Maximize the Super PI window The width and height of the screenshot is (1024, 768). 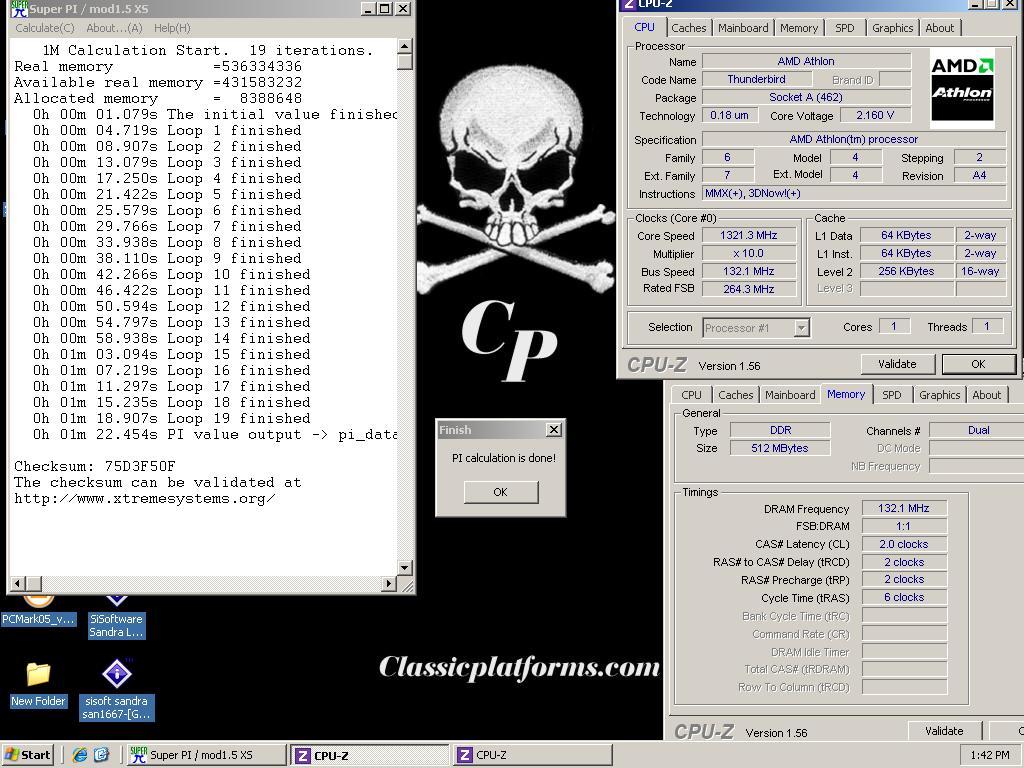(x=385, y=8)
